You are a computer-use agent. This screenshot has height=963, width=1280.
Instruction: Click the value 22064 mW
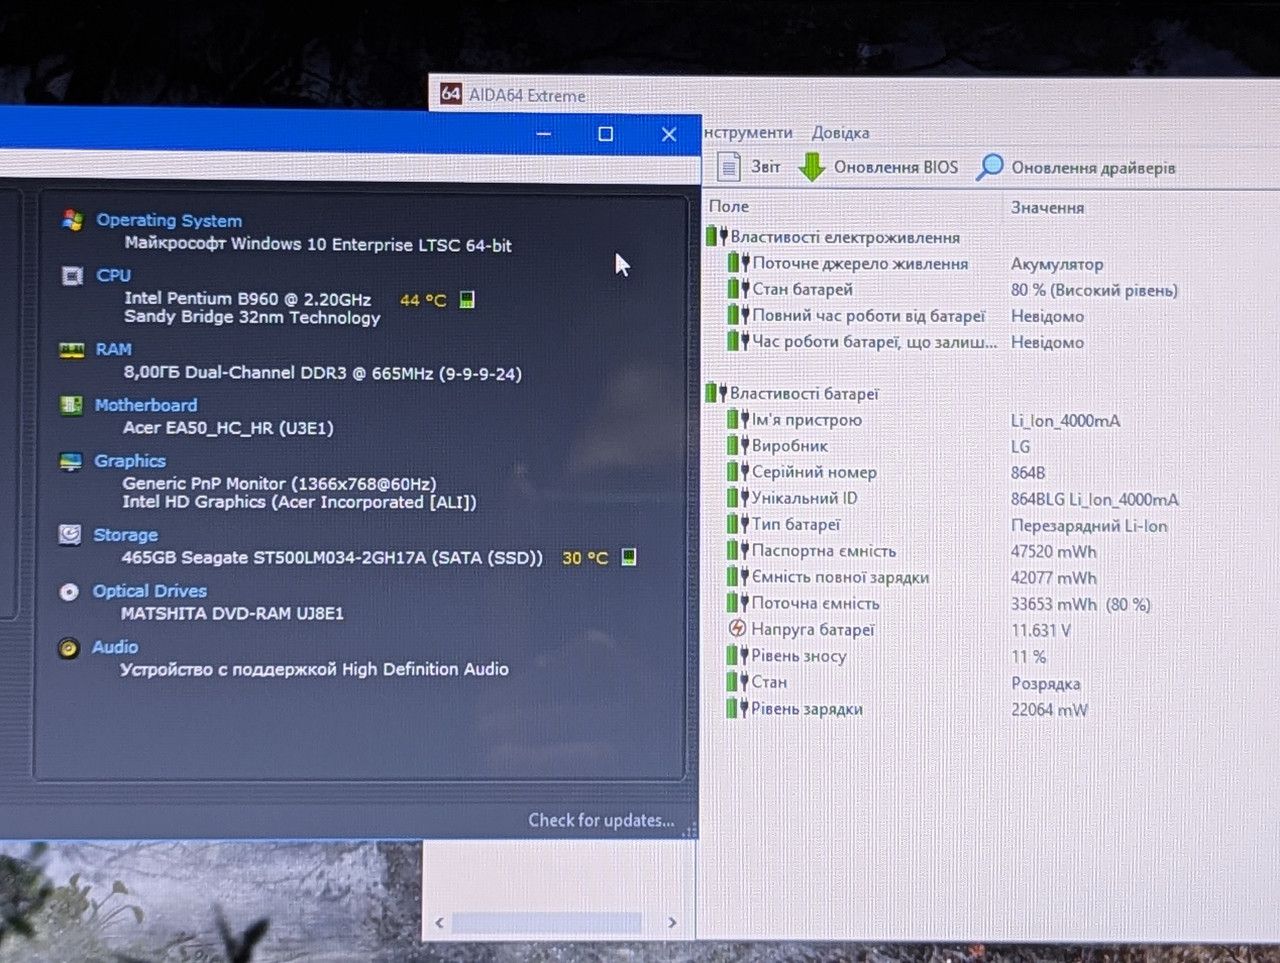point(1049,710)
